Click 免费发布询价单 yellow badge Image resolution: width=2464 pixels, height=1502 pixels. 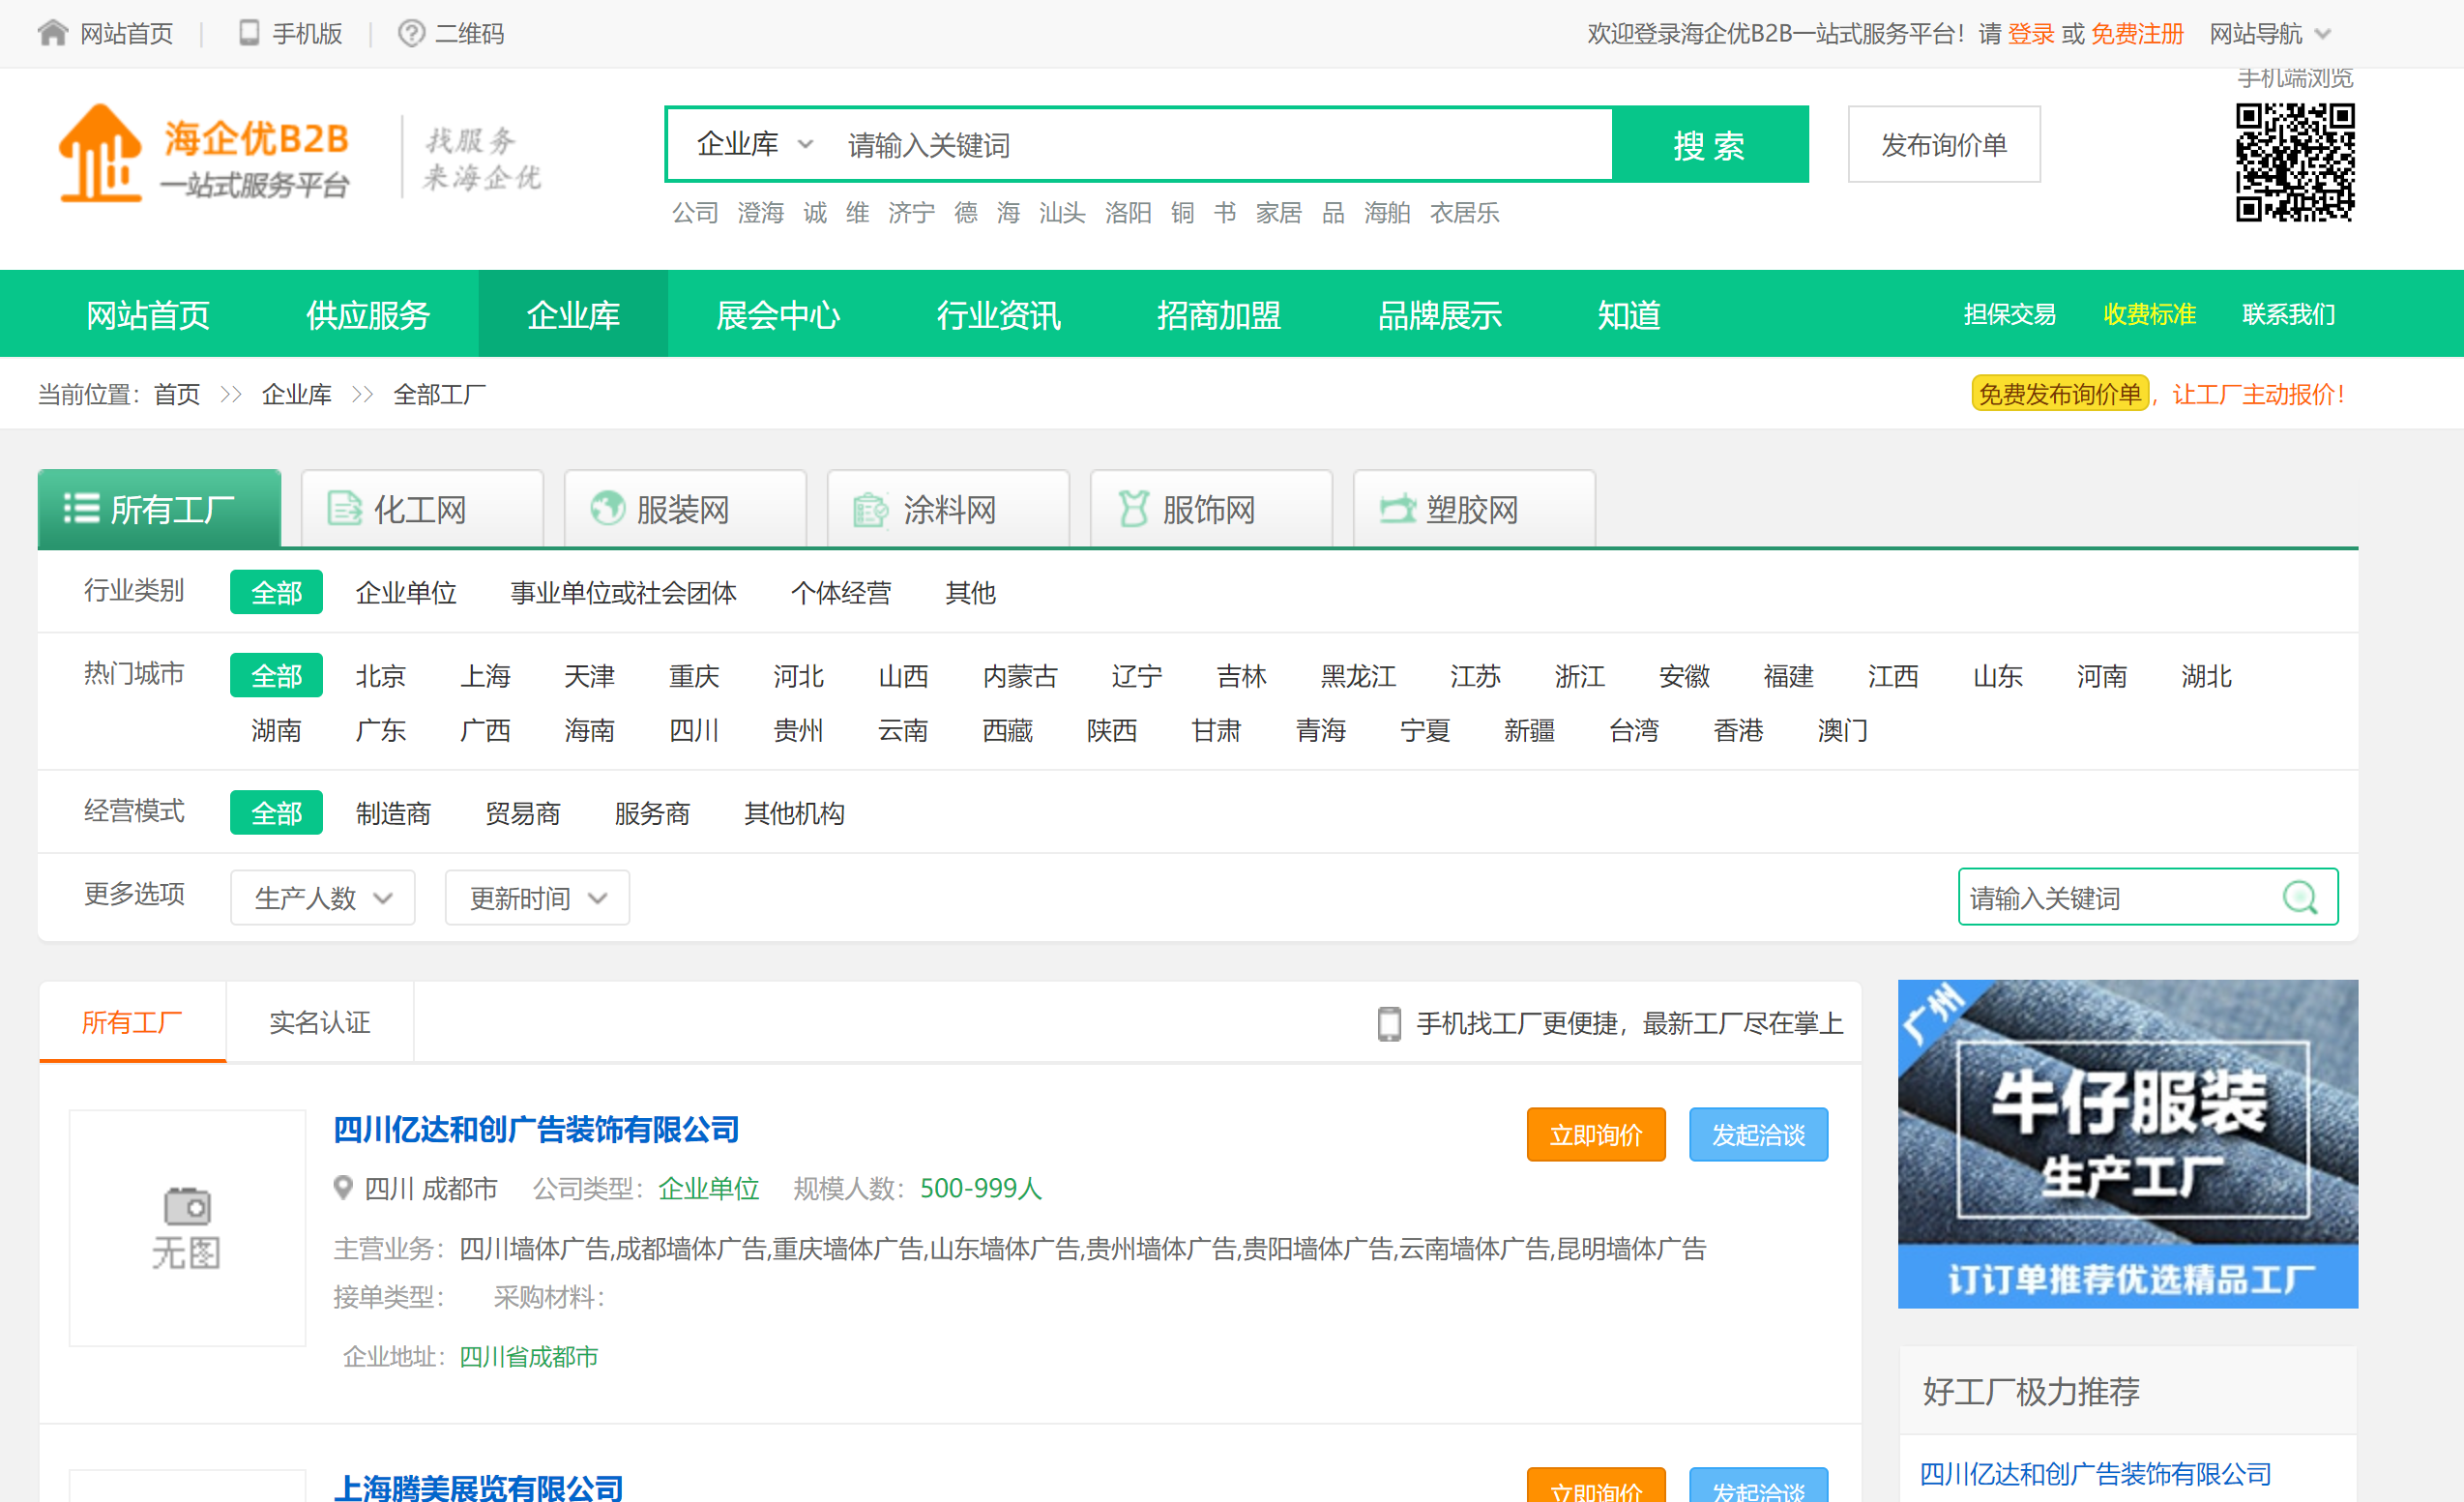click(x=2060, y=393)
